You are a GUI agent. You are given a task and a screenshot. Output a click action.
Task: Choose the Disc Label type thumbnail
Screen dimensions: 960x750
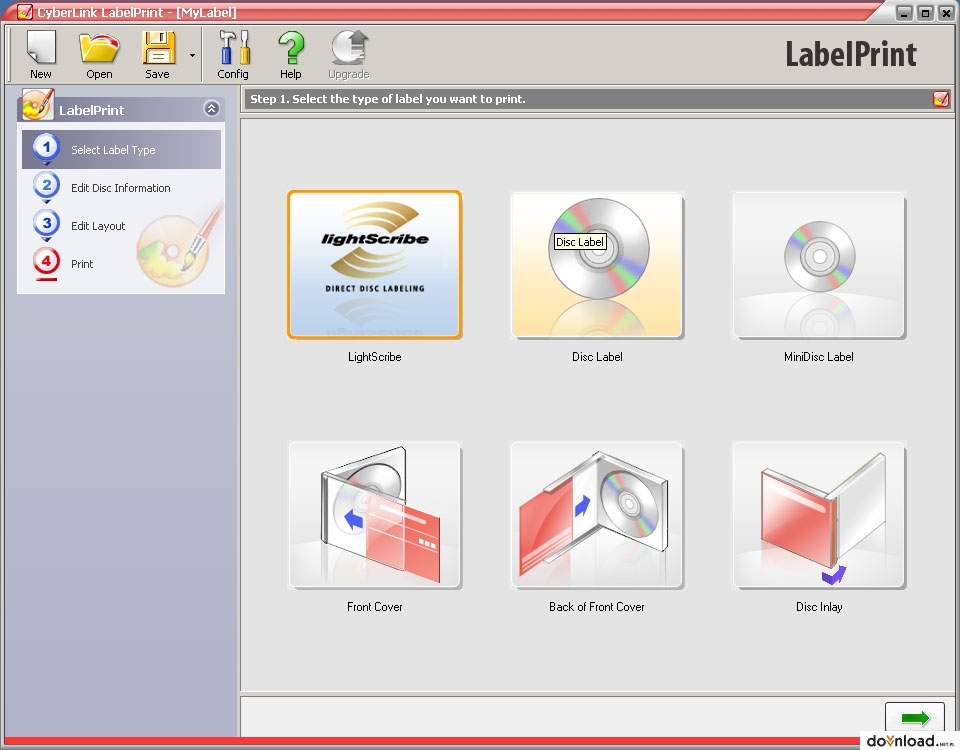tap(597, 264)
